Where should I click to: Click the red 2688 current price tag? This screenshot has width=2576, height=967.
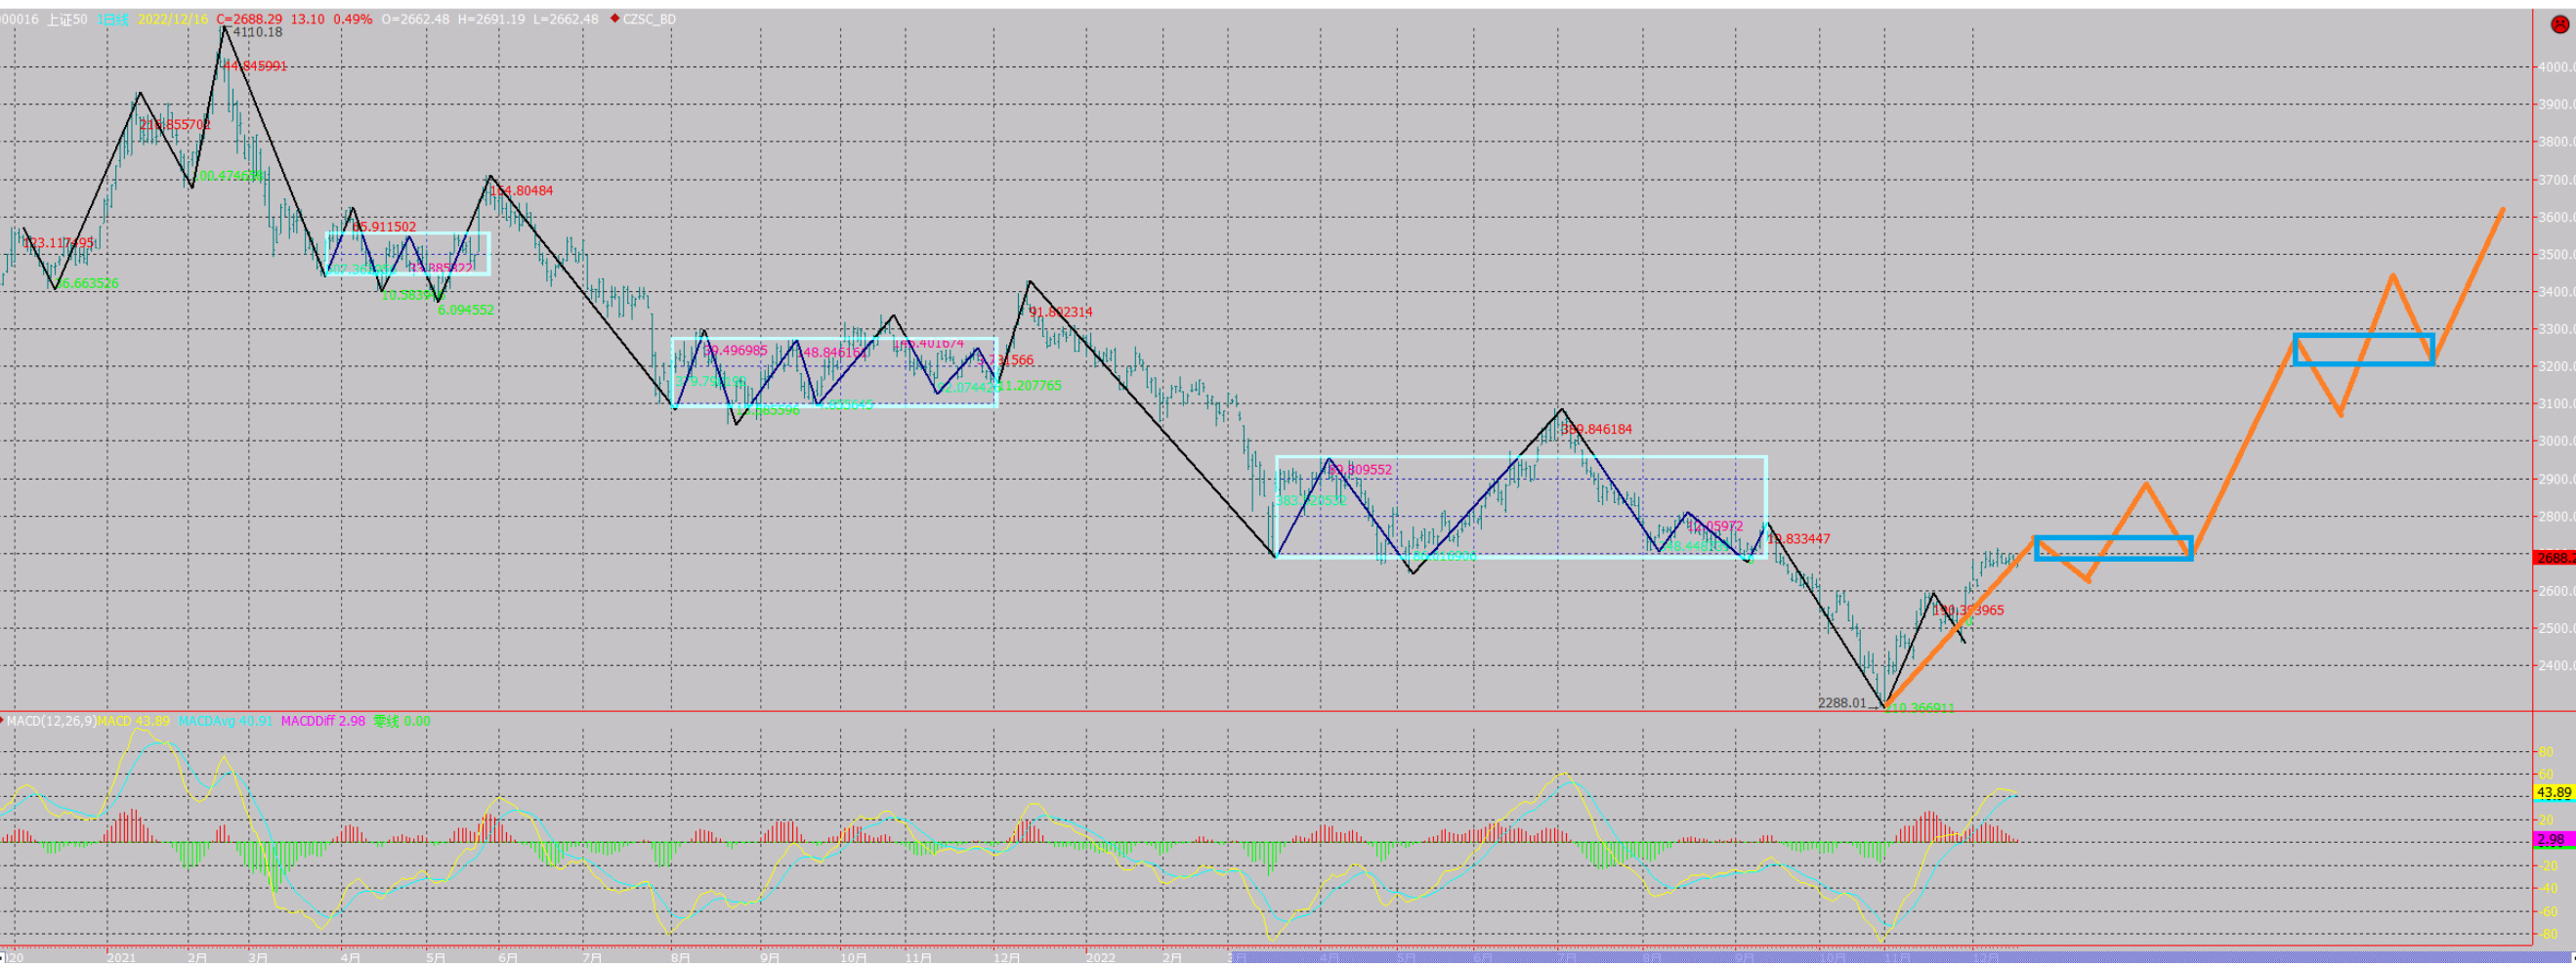[2553, 558]
